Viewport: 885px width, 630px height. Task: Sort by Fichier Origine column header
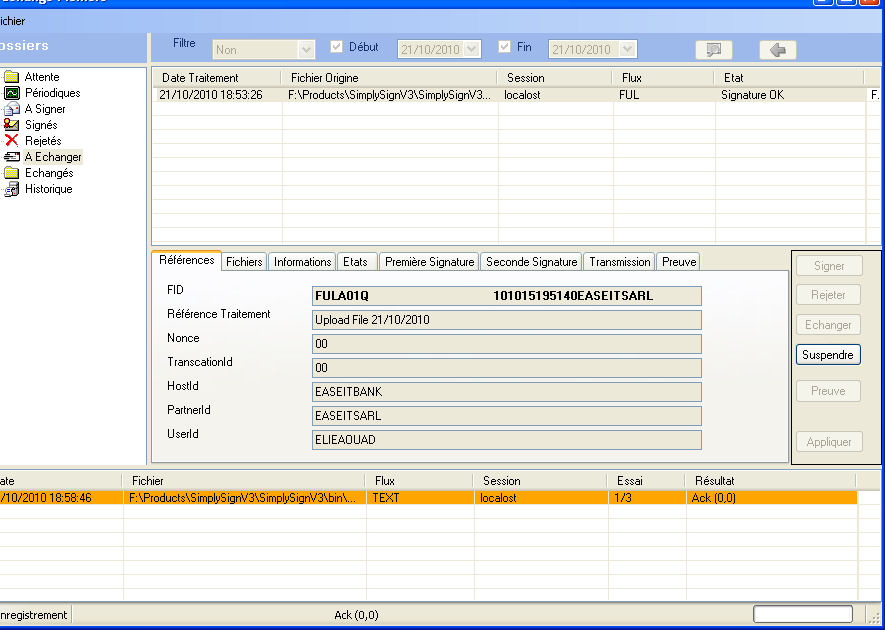(390, 78)
